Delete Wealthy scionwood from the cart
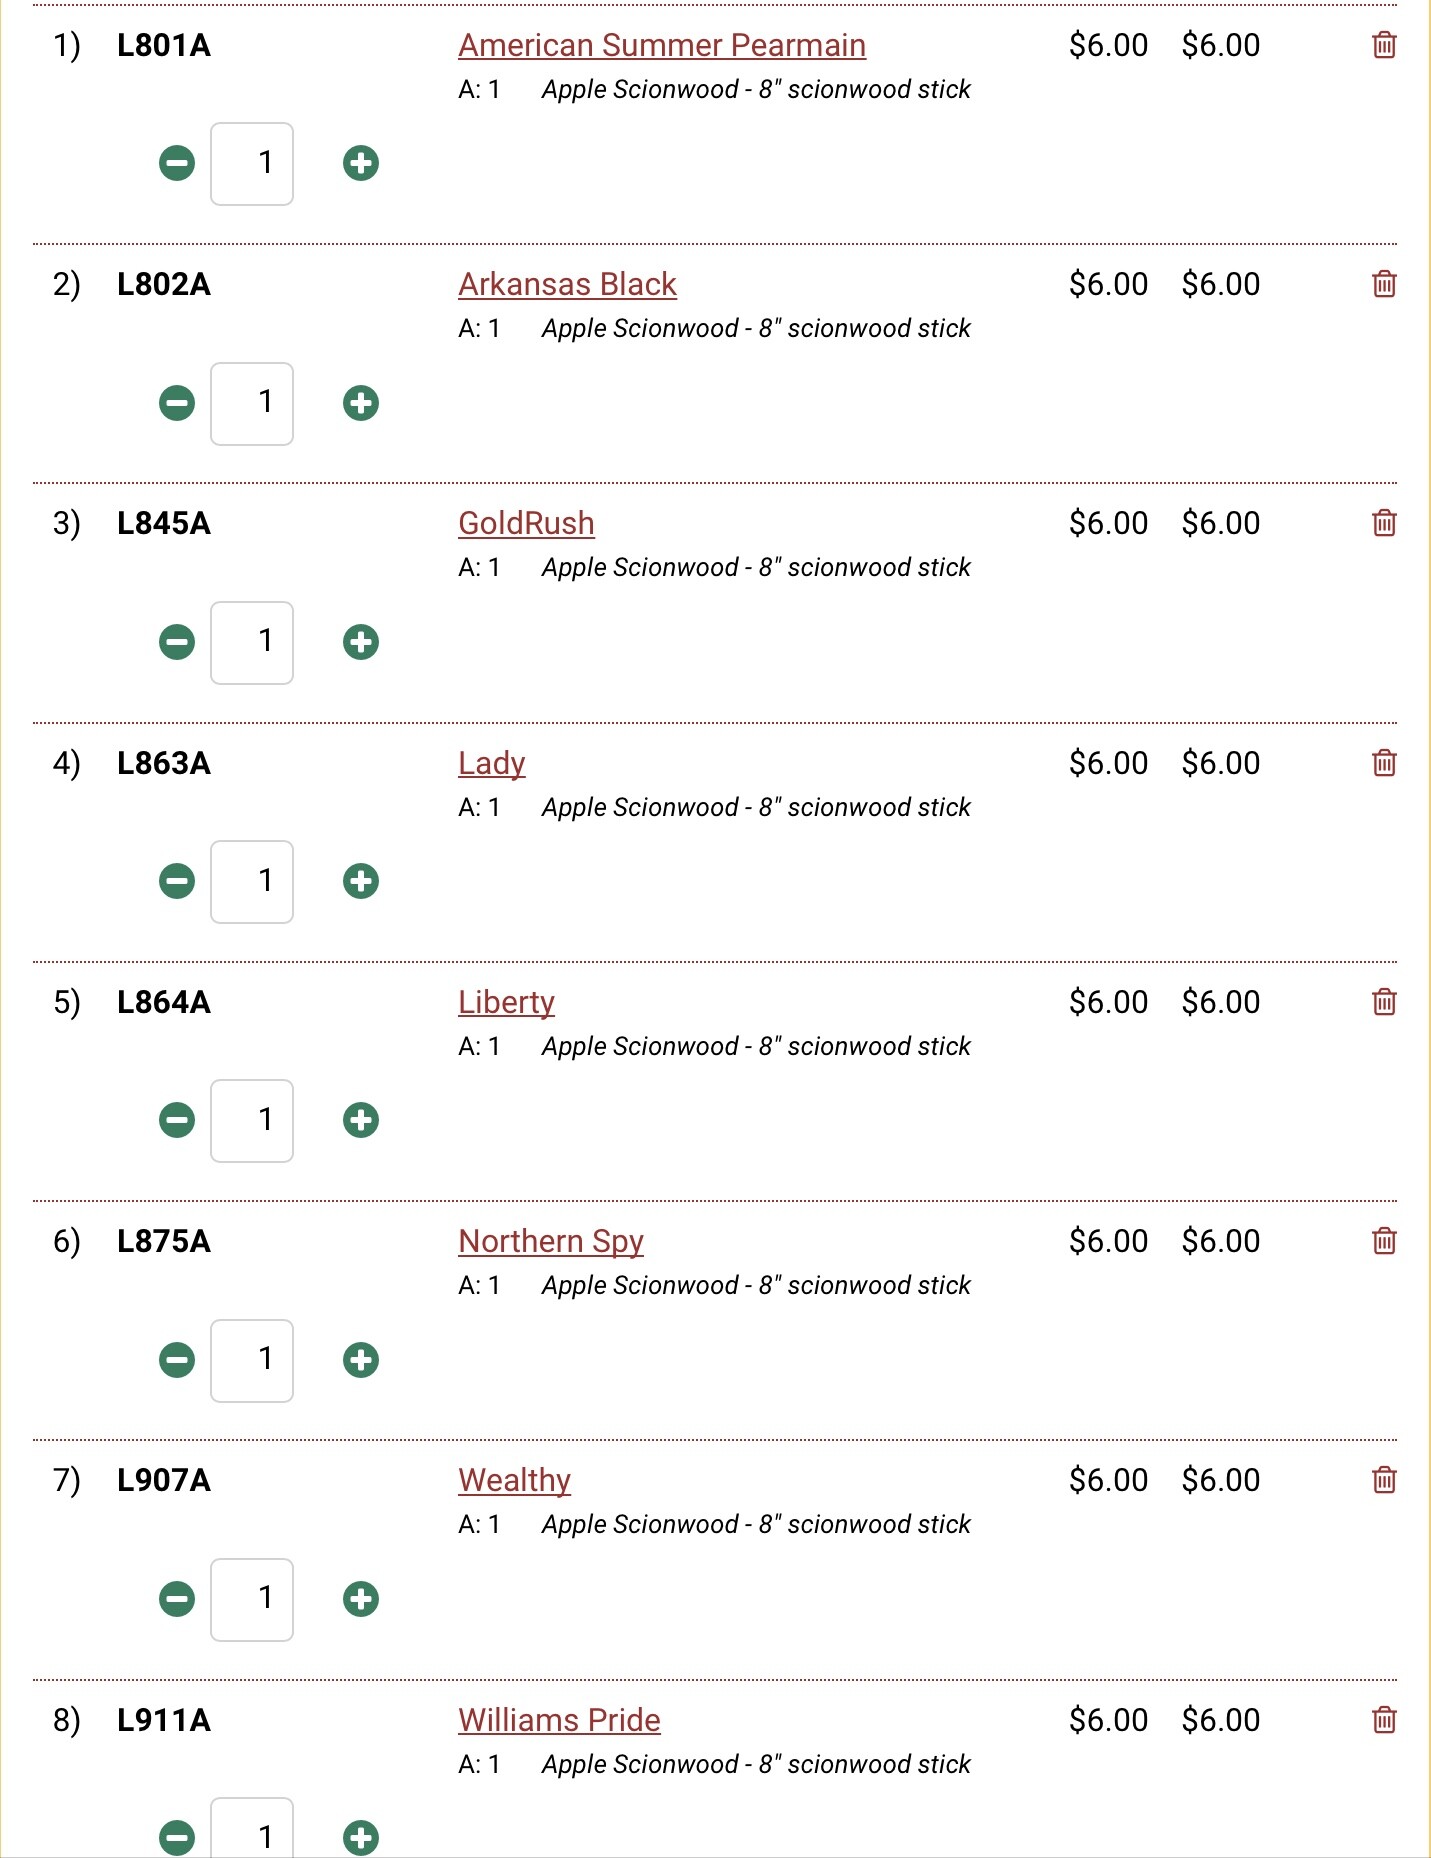 pos(1384,1480)
